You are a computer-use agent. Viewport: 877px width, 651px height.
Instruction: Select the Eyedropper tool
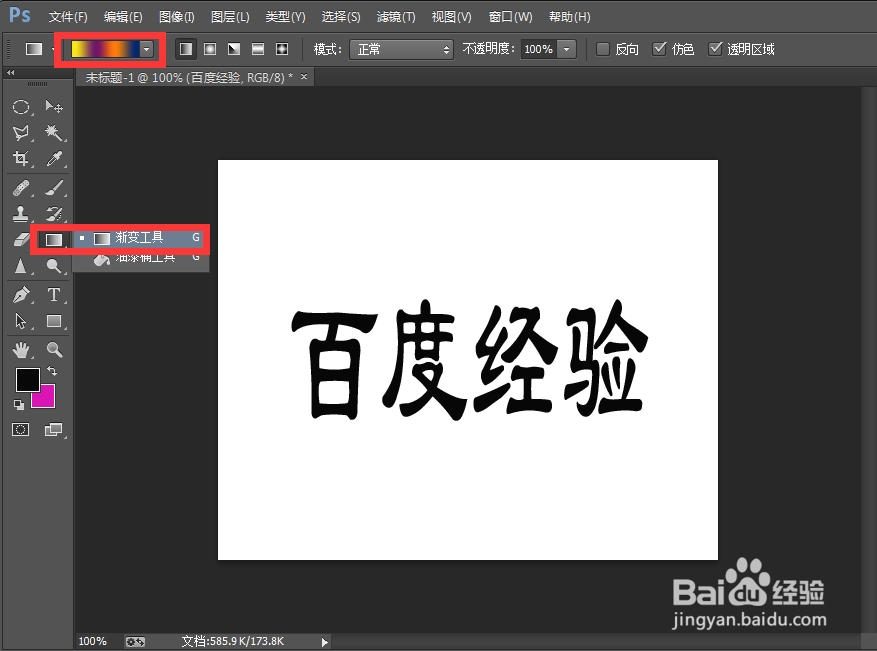(x=54, y=159)
